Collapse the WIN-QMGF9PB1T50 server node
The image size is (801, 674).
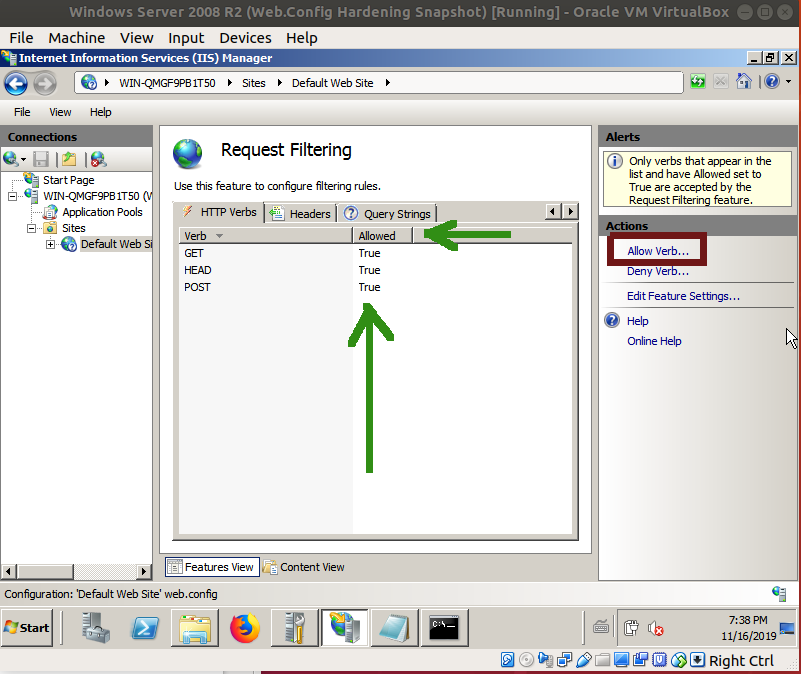[x=12, y=196]
